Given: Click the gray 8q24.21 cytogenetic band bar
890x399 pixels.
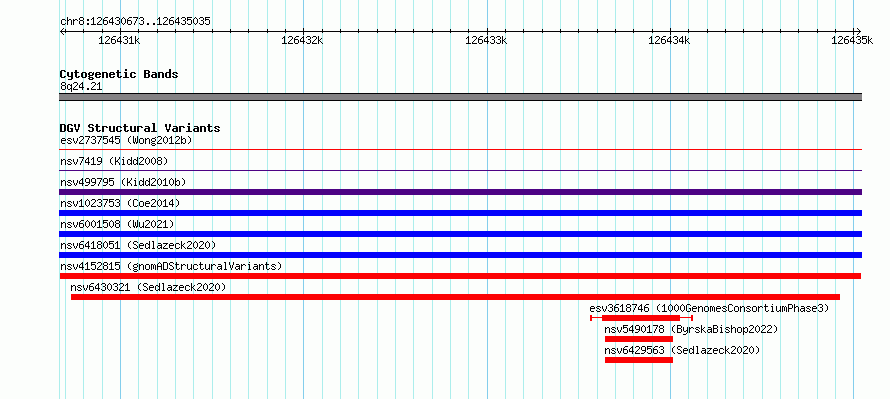Looking at the screenshot, I should tap(460, 97).
